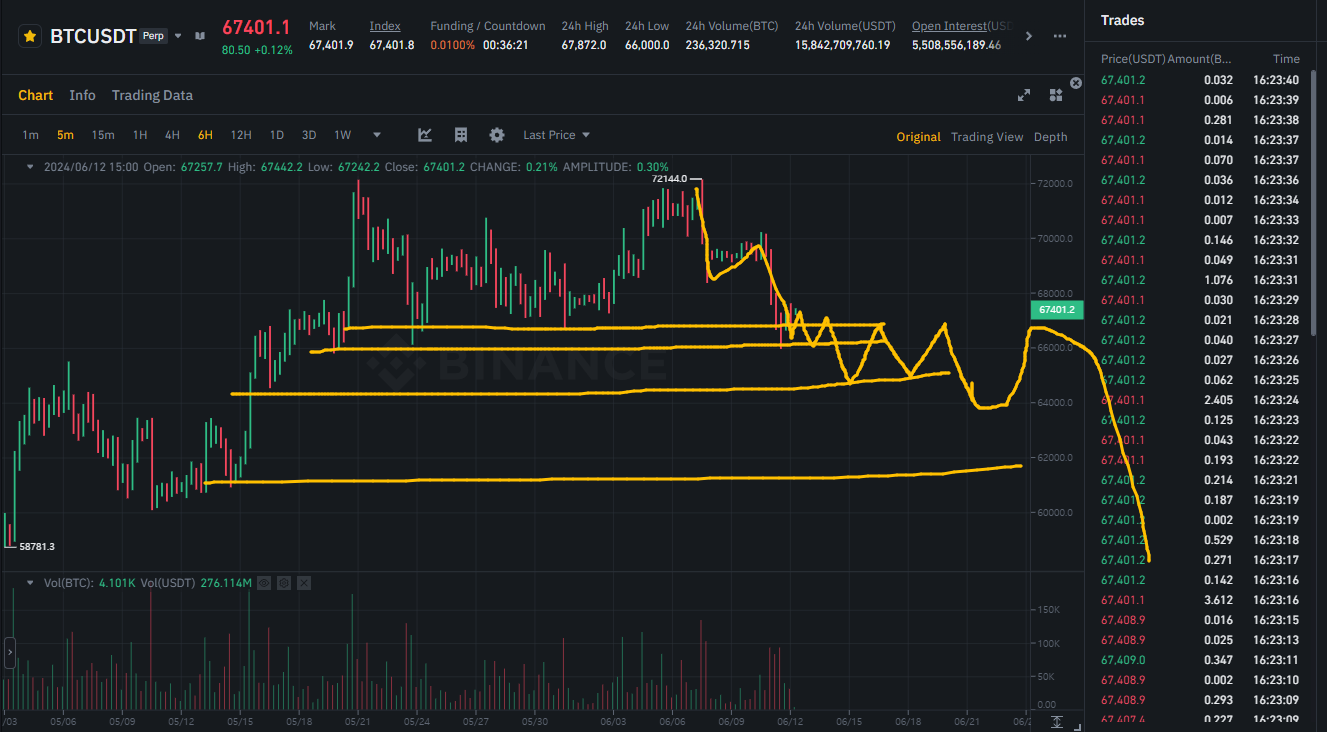The height and width of the screenshot is (732, 1327).
Task: Click the Mark price value 67,401.9
Action: 331,46
